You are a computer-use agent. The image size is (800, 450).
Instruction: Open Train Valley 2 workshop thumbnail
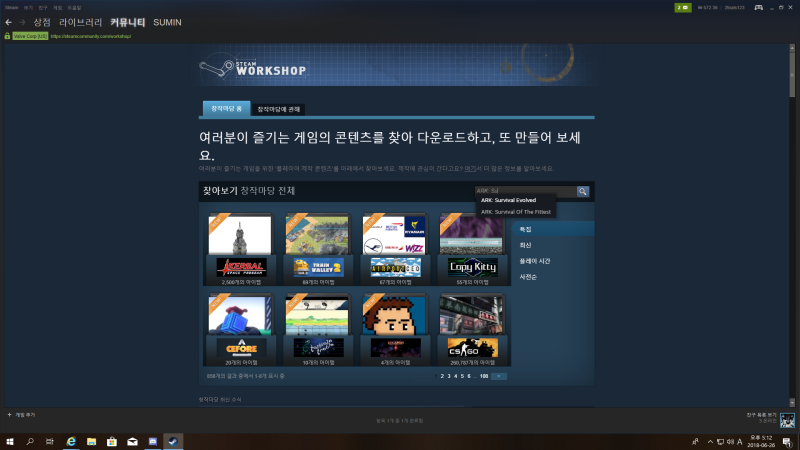[x=317, y=235]
